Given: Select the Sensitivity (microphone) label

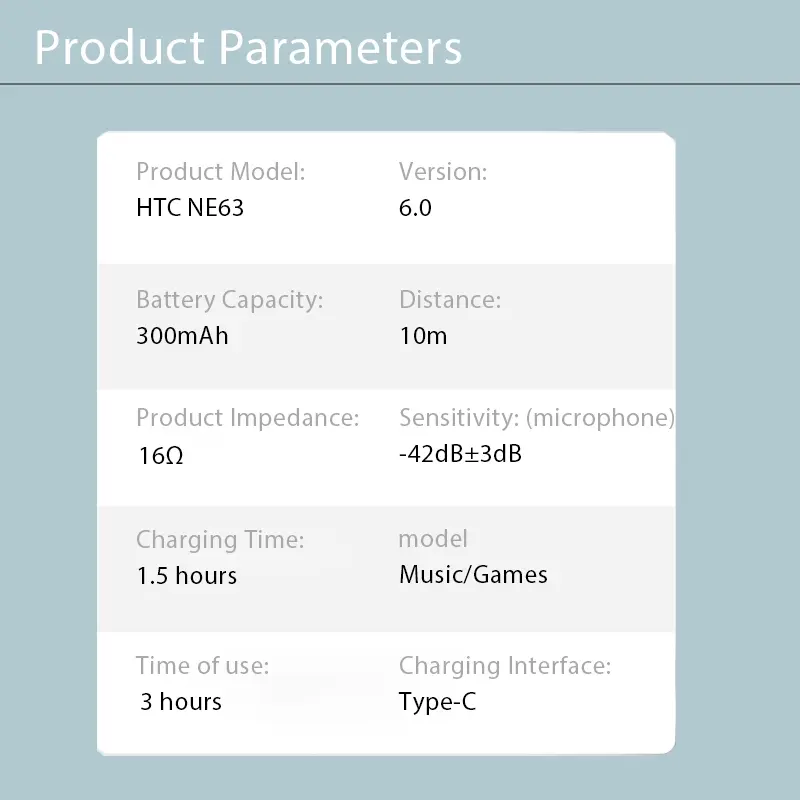Looking at the screenshot, I should (x=537, y=418).
